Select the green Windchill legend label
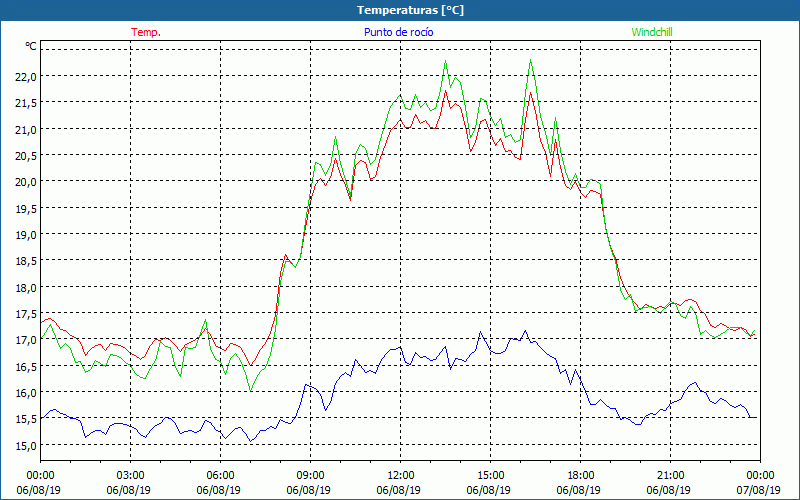The height and width of the screenshot is (500, 800). tap(652, 32)
